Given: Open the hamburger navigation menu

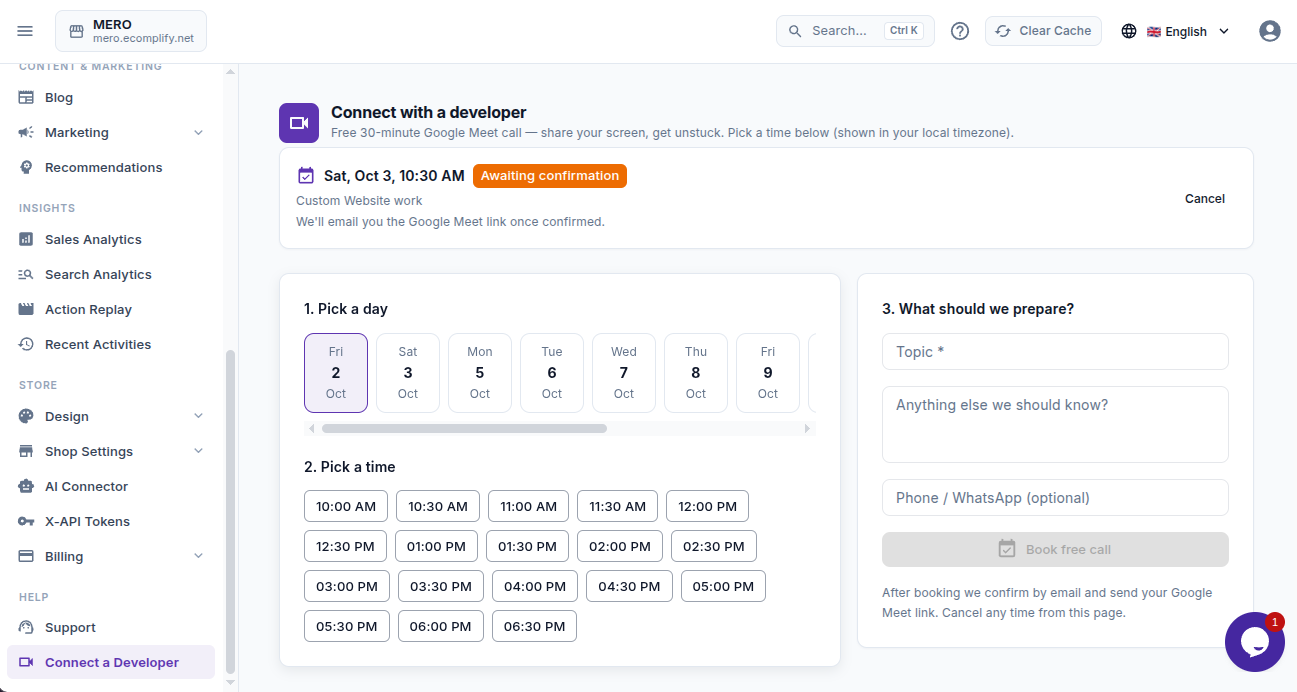Looking at the screenshot, I should [x=25, y=31].
